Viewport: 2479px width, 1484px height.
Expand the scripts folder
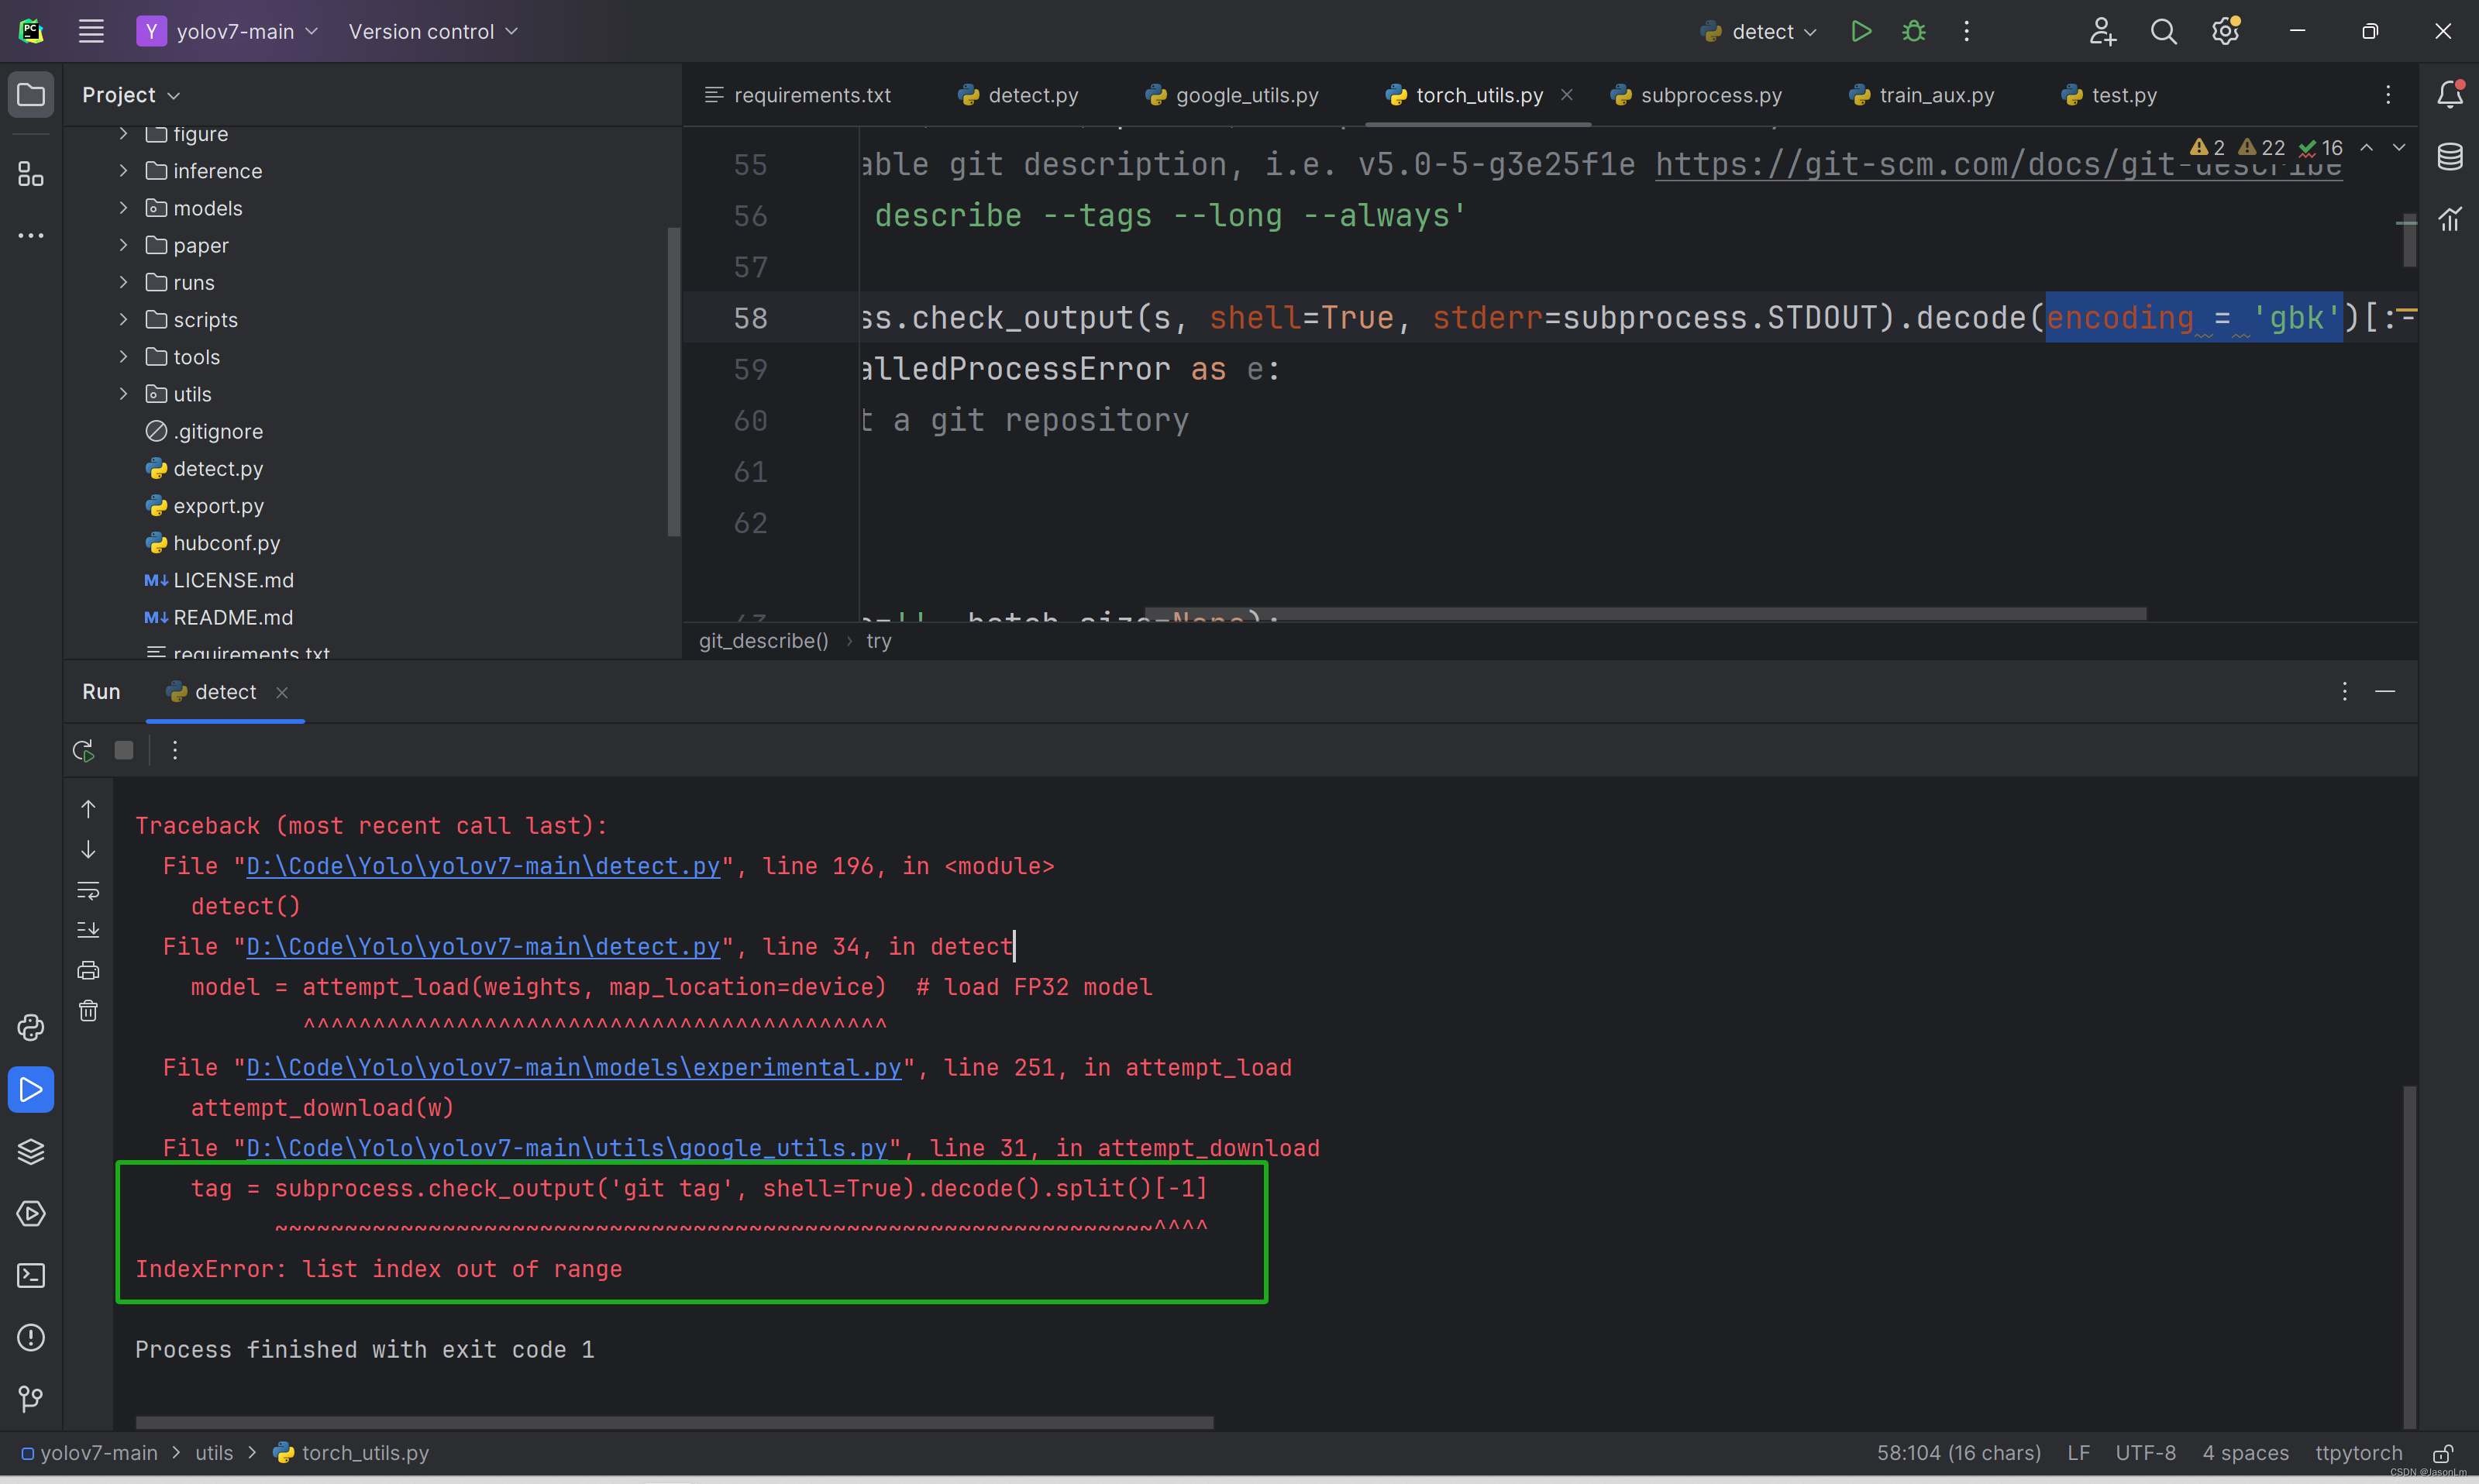click(x=123, y=320)
